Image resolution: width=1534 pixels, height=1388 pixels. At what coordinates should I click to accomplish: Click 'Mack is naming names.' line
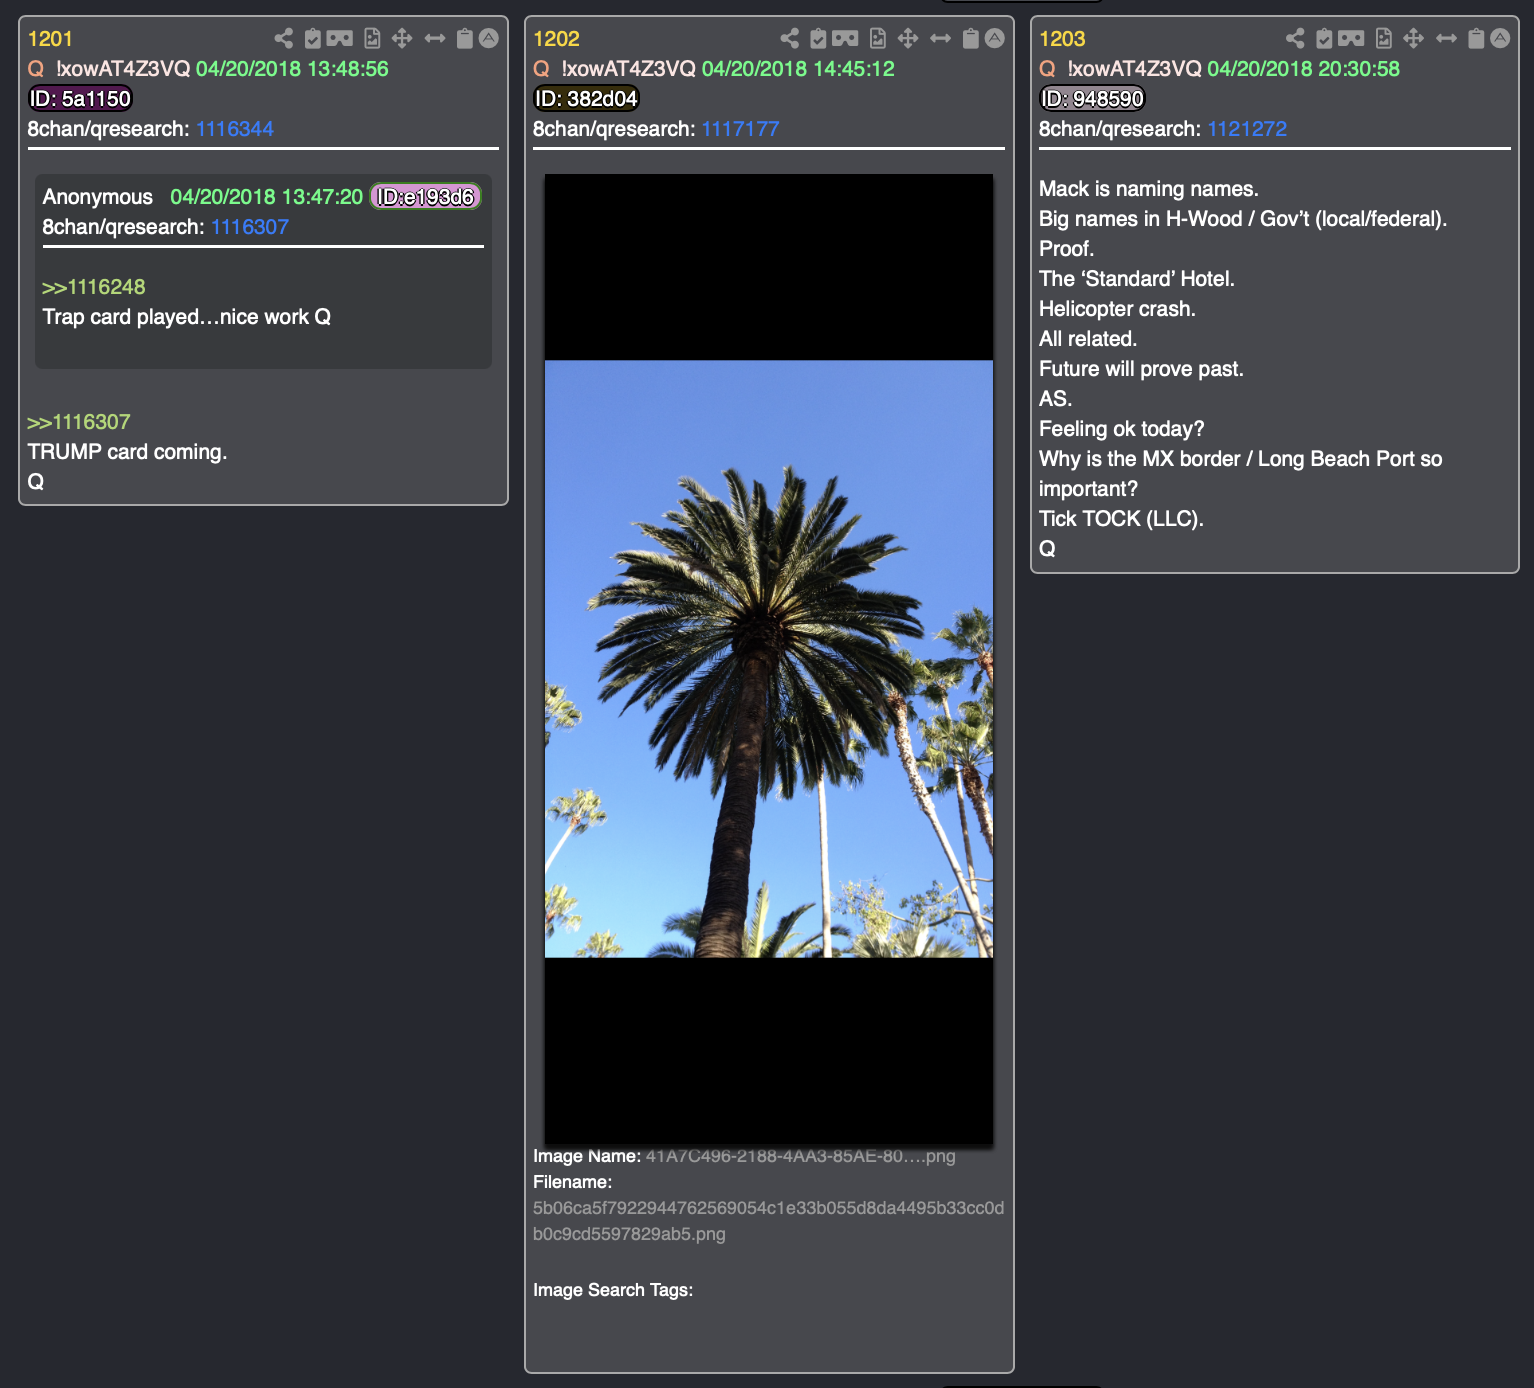(x=1149, y=189)
